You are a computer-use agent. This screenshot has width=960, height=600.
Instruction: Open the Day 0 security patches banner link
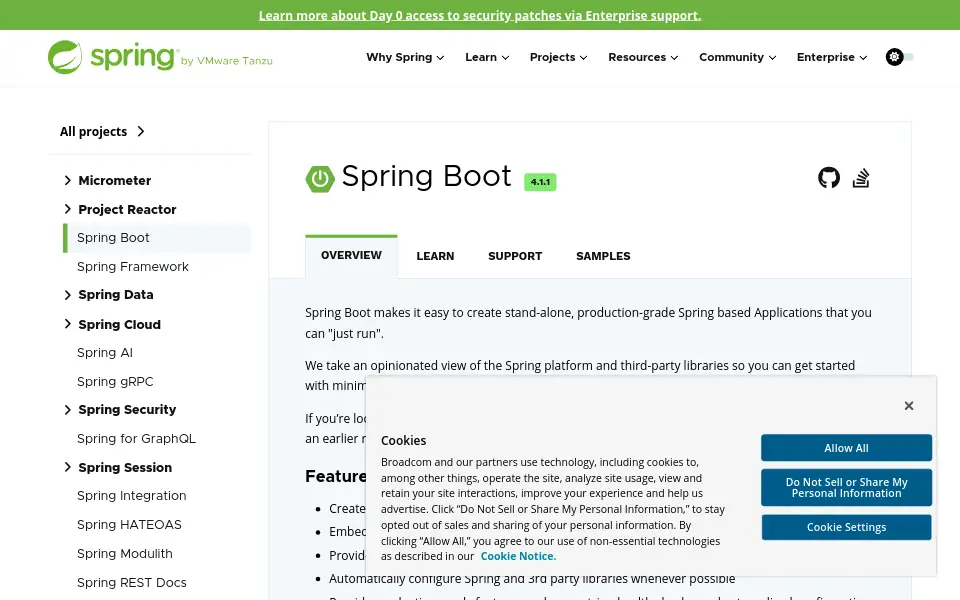click(480, 15)
